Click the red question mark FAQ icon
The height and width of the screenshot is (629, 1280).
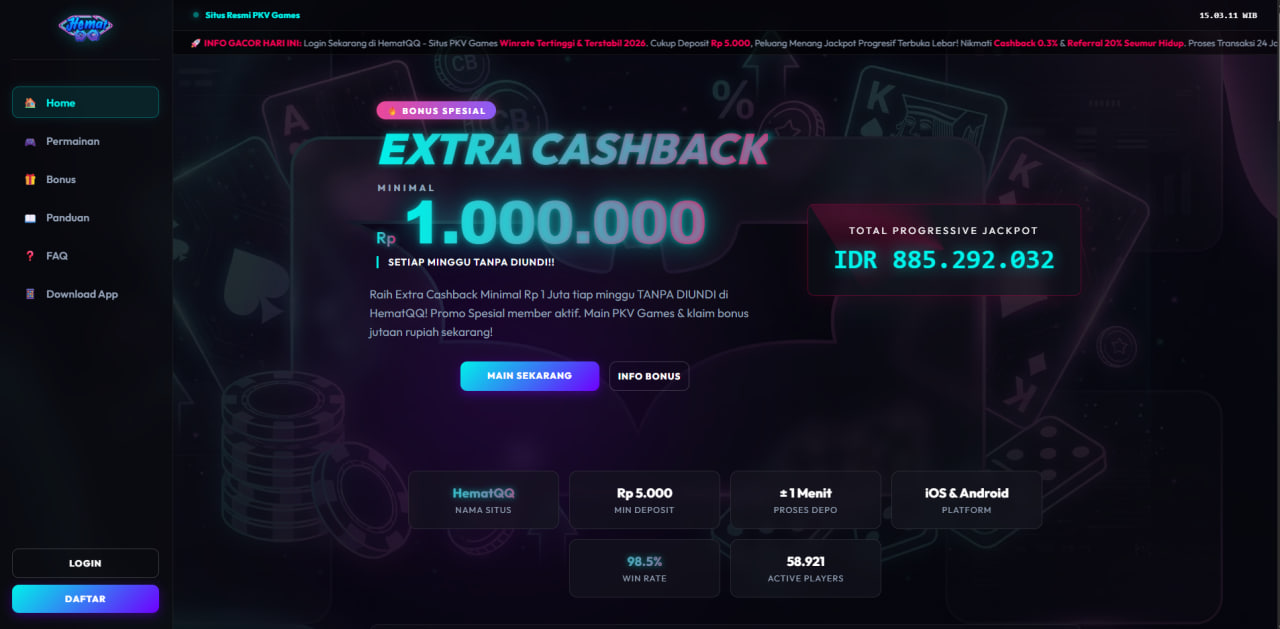pyautogui.click(x=30, y=256)
